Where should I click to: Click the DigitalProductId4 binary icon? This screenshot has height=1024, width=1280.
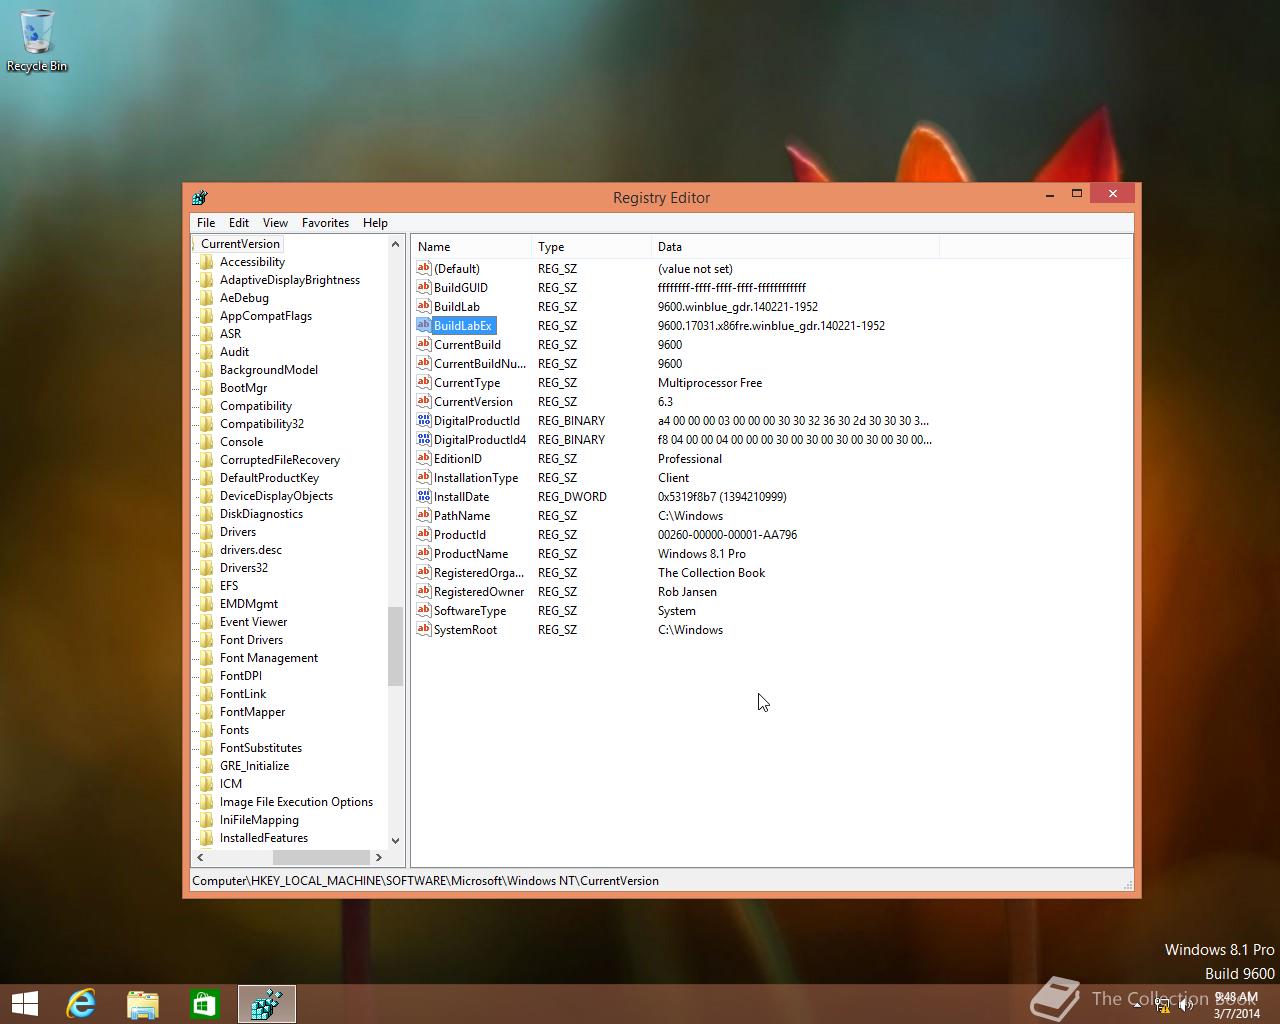(424, 439)
